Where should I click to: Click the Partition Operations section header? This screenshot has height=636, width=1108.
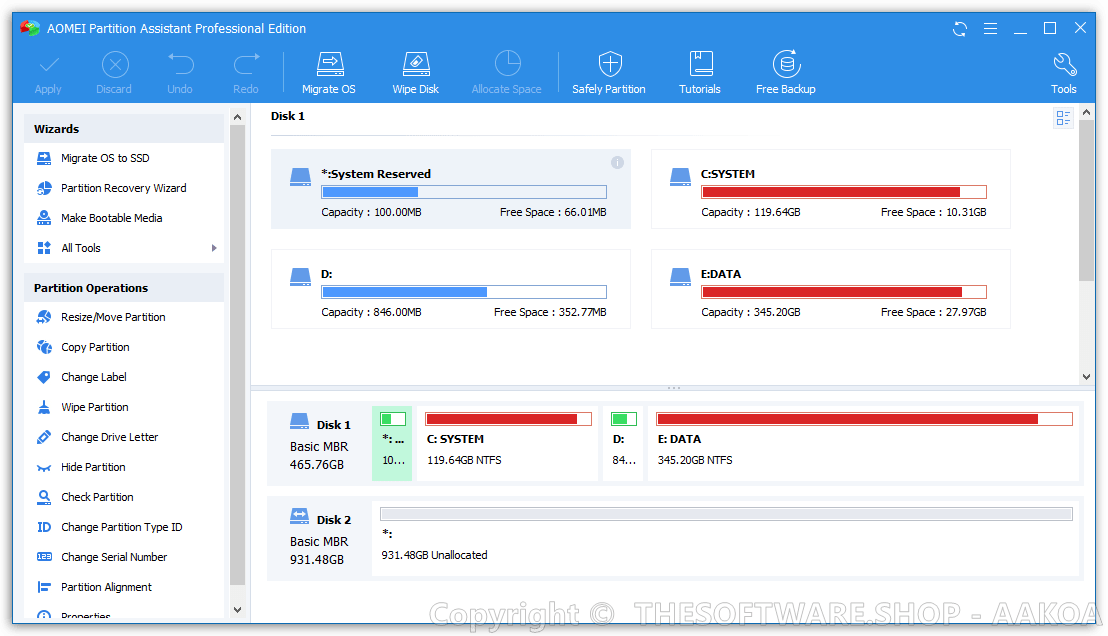pyautogui.click(x=124, y=288)
